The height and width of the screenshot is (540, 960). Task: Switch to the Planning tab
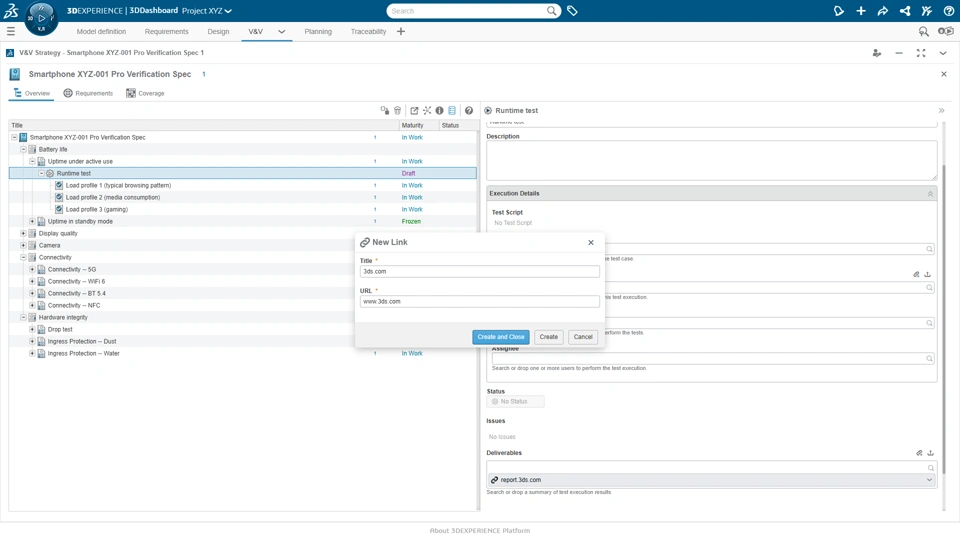click(318, 31)
